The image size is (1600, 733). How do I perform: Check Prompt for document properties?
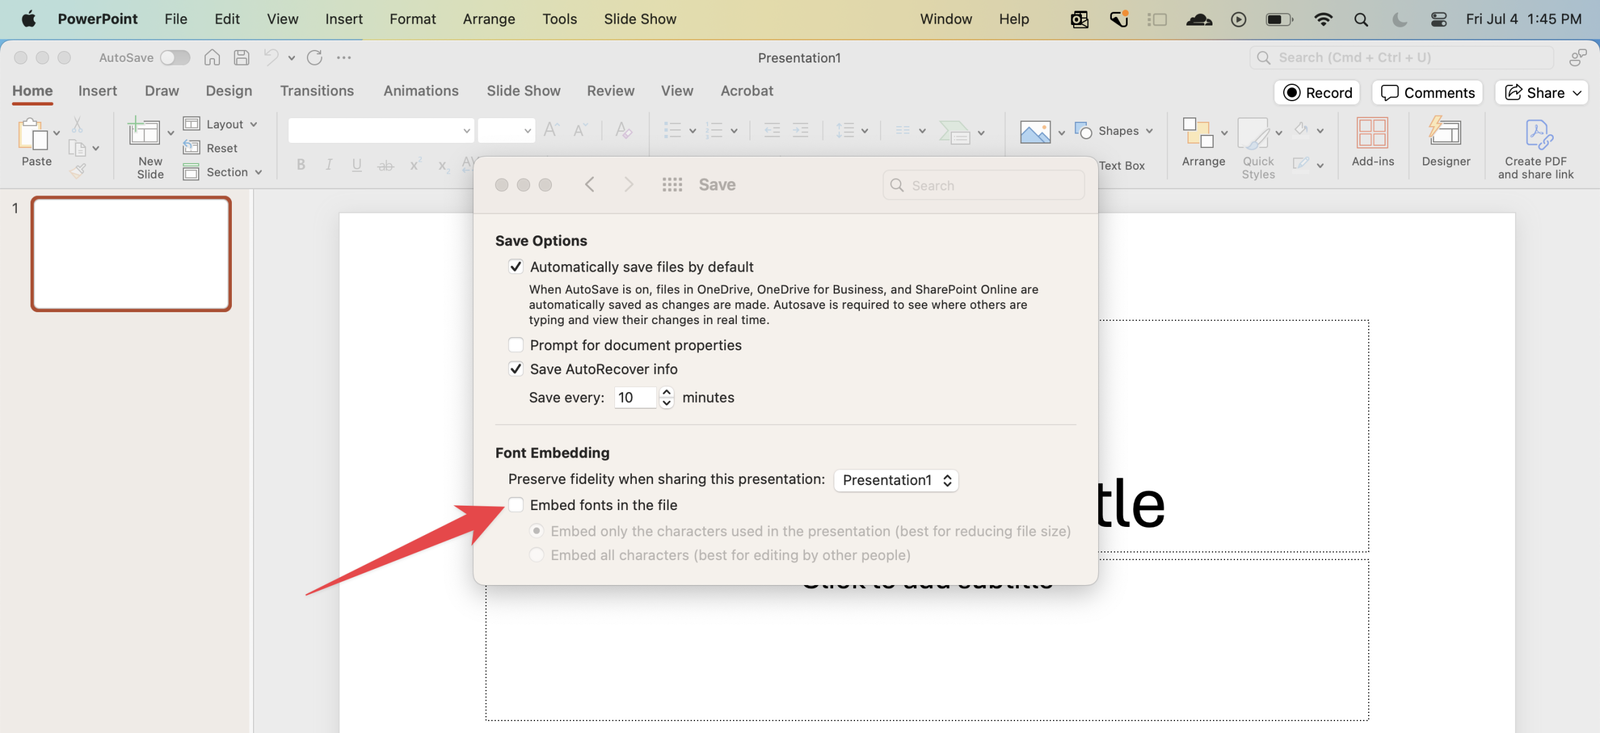coord(516,345)
